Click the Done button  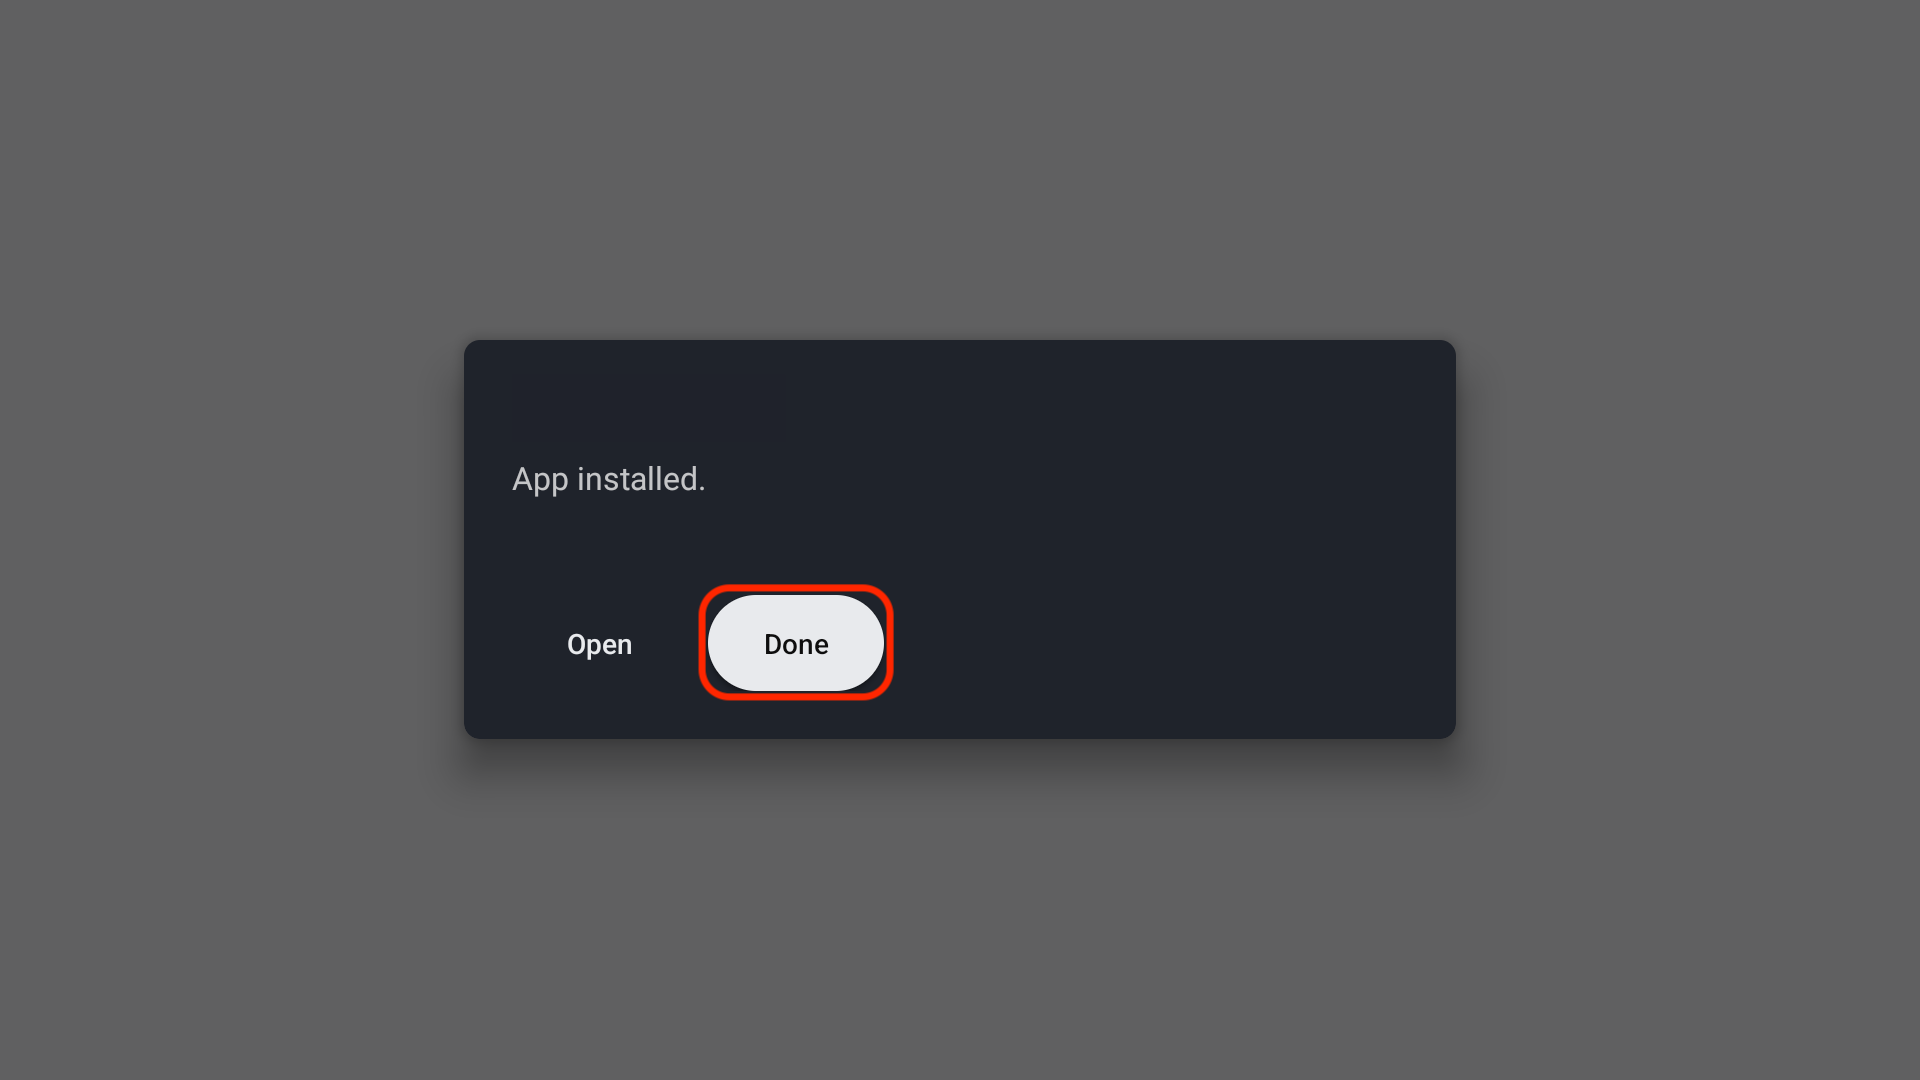point(796,644)
